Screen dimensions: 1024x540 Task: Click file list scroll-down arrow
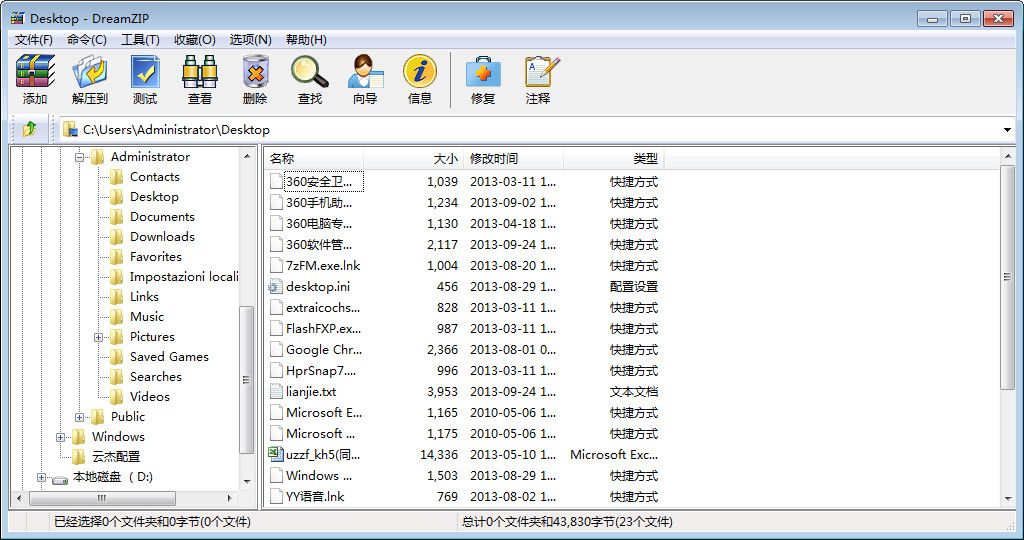(1007, 500)
